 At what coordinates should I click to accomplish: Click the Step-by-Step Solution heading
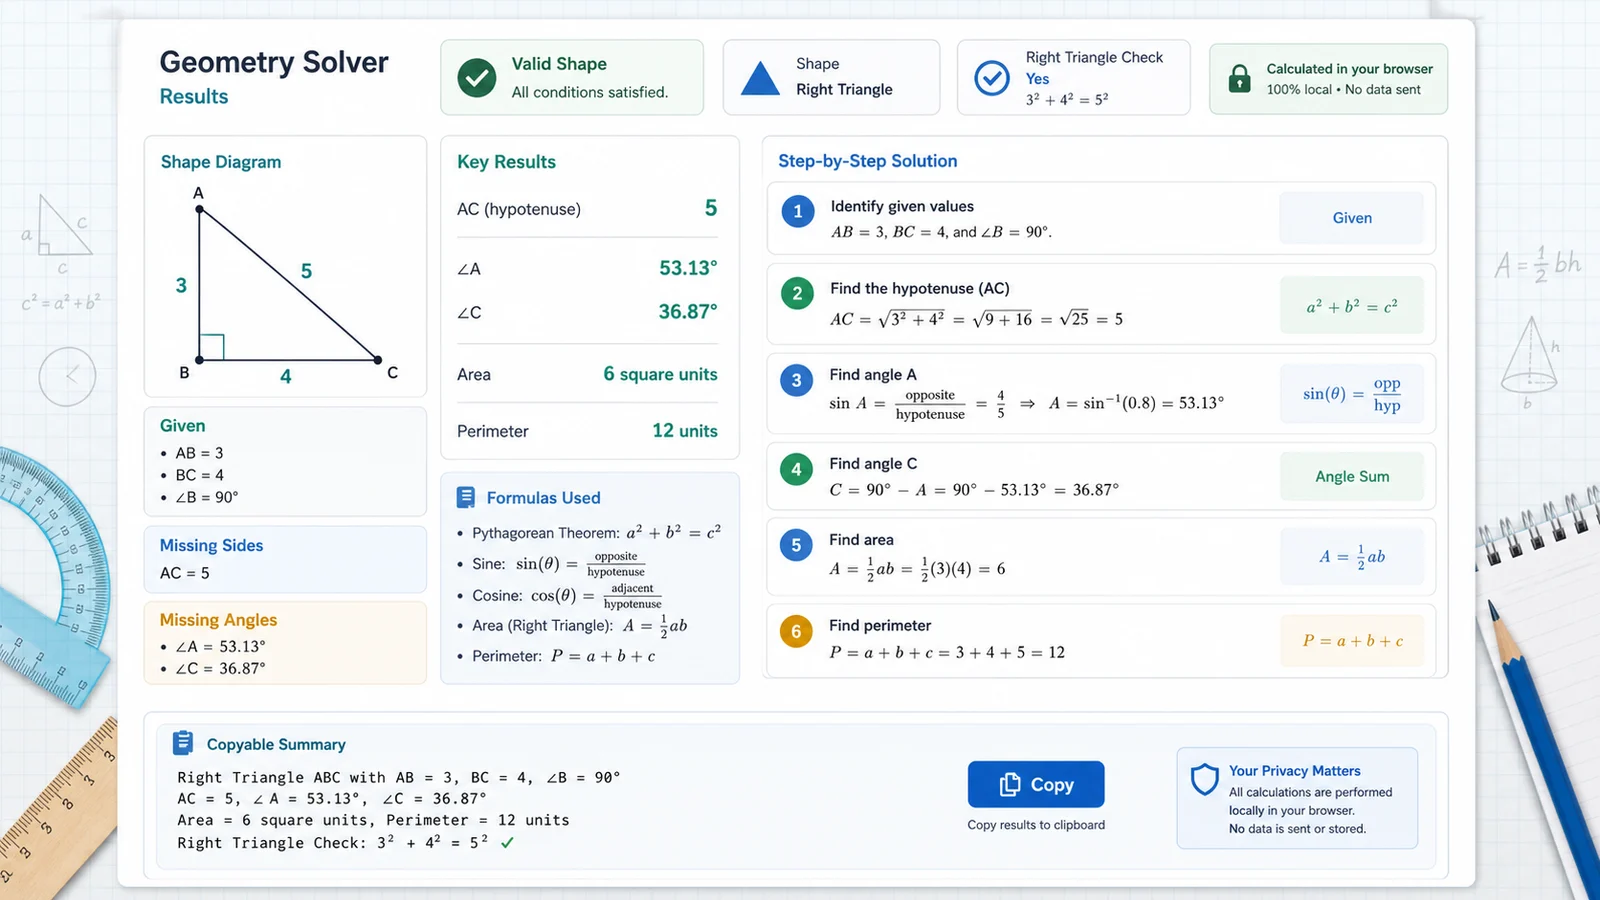pos(868,161)
